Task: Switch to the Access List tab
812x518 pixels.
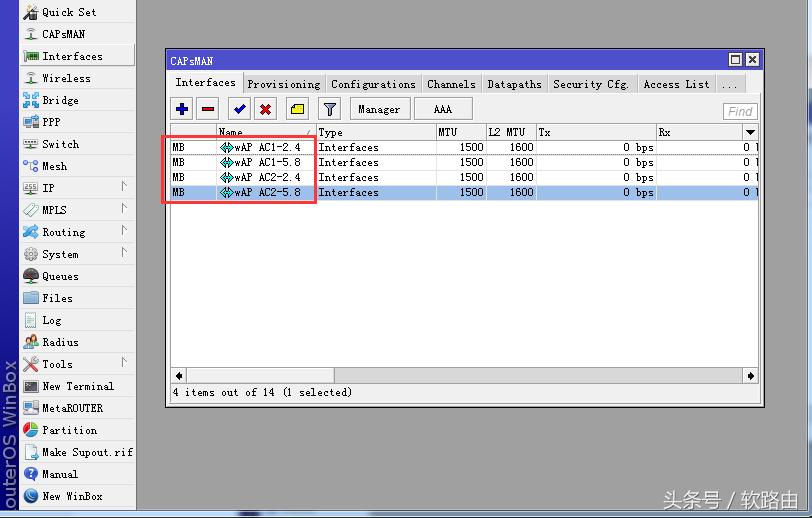Action: point(676,84)
